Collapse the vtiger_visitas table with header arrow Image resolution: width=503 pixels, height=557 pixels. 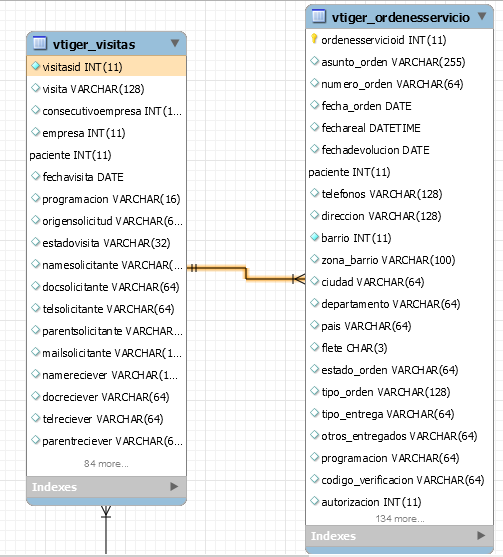point(174,43)
